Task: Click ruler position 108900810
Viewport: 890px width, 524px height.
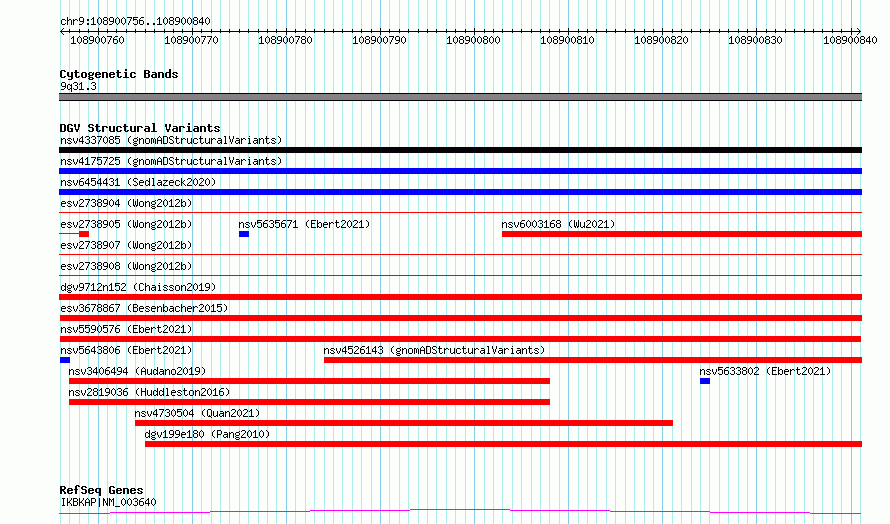Action: click(x=567, y=40)
